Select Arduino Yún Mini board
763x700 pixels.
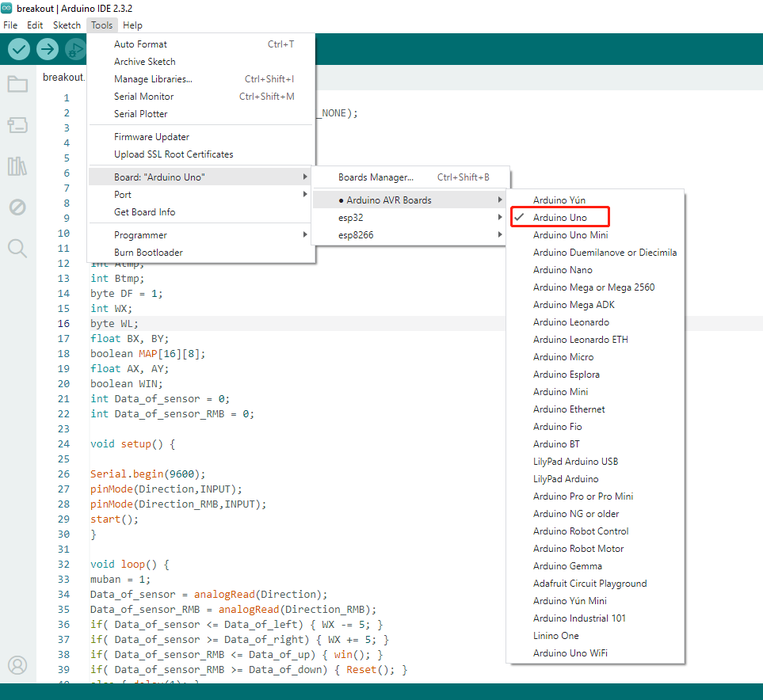coord(595,601)
